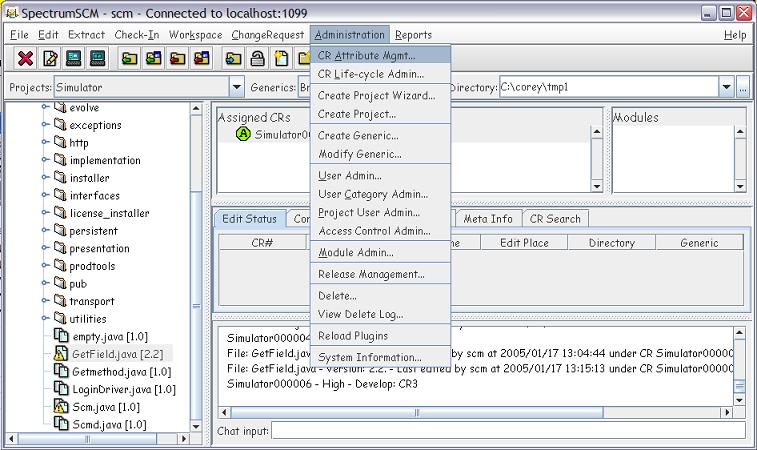
Task: Click the green A icon beside the Simulator CR
Action: coord(243,134)
